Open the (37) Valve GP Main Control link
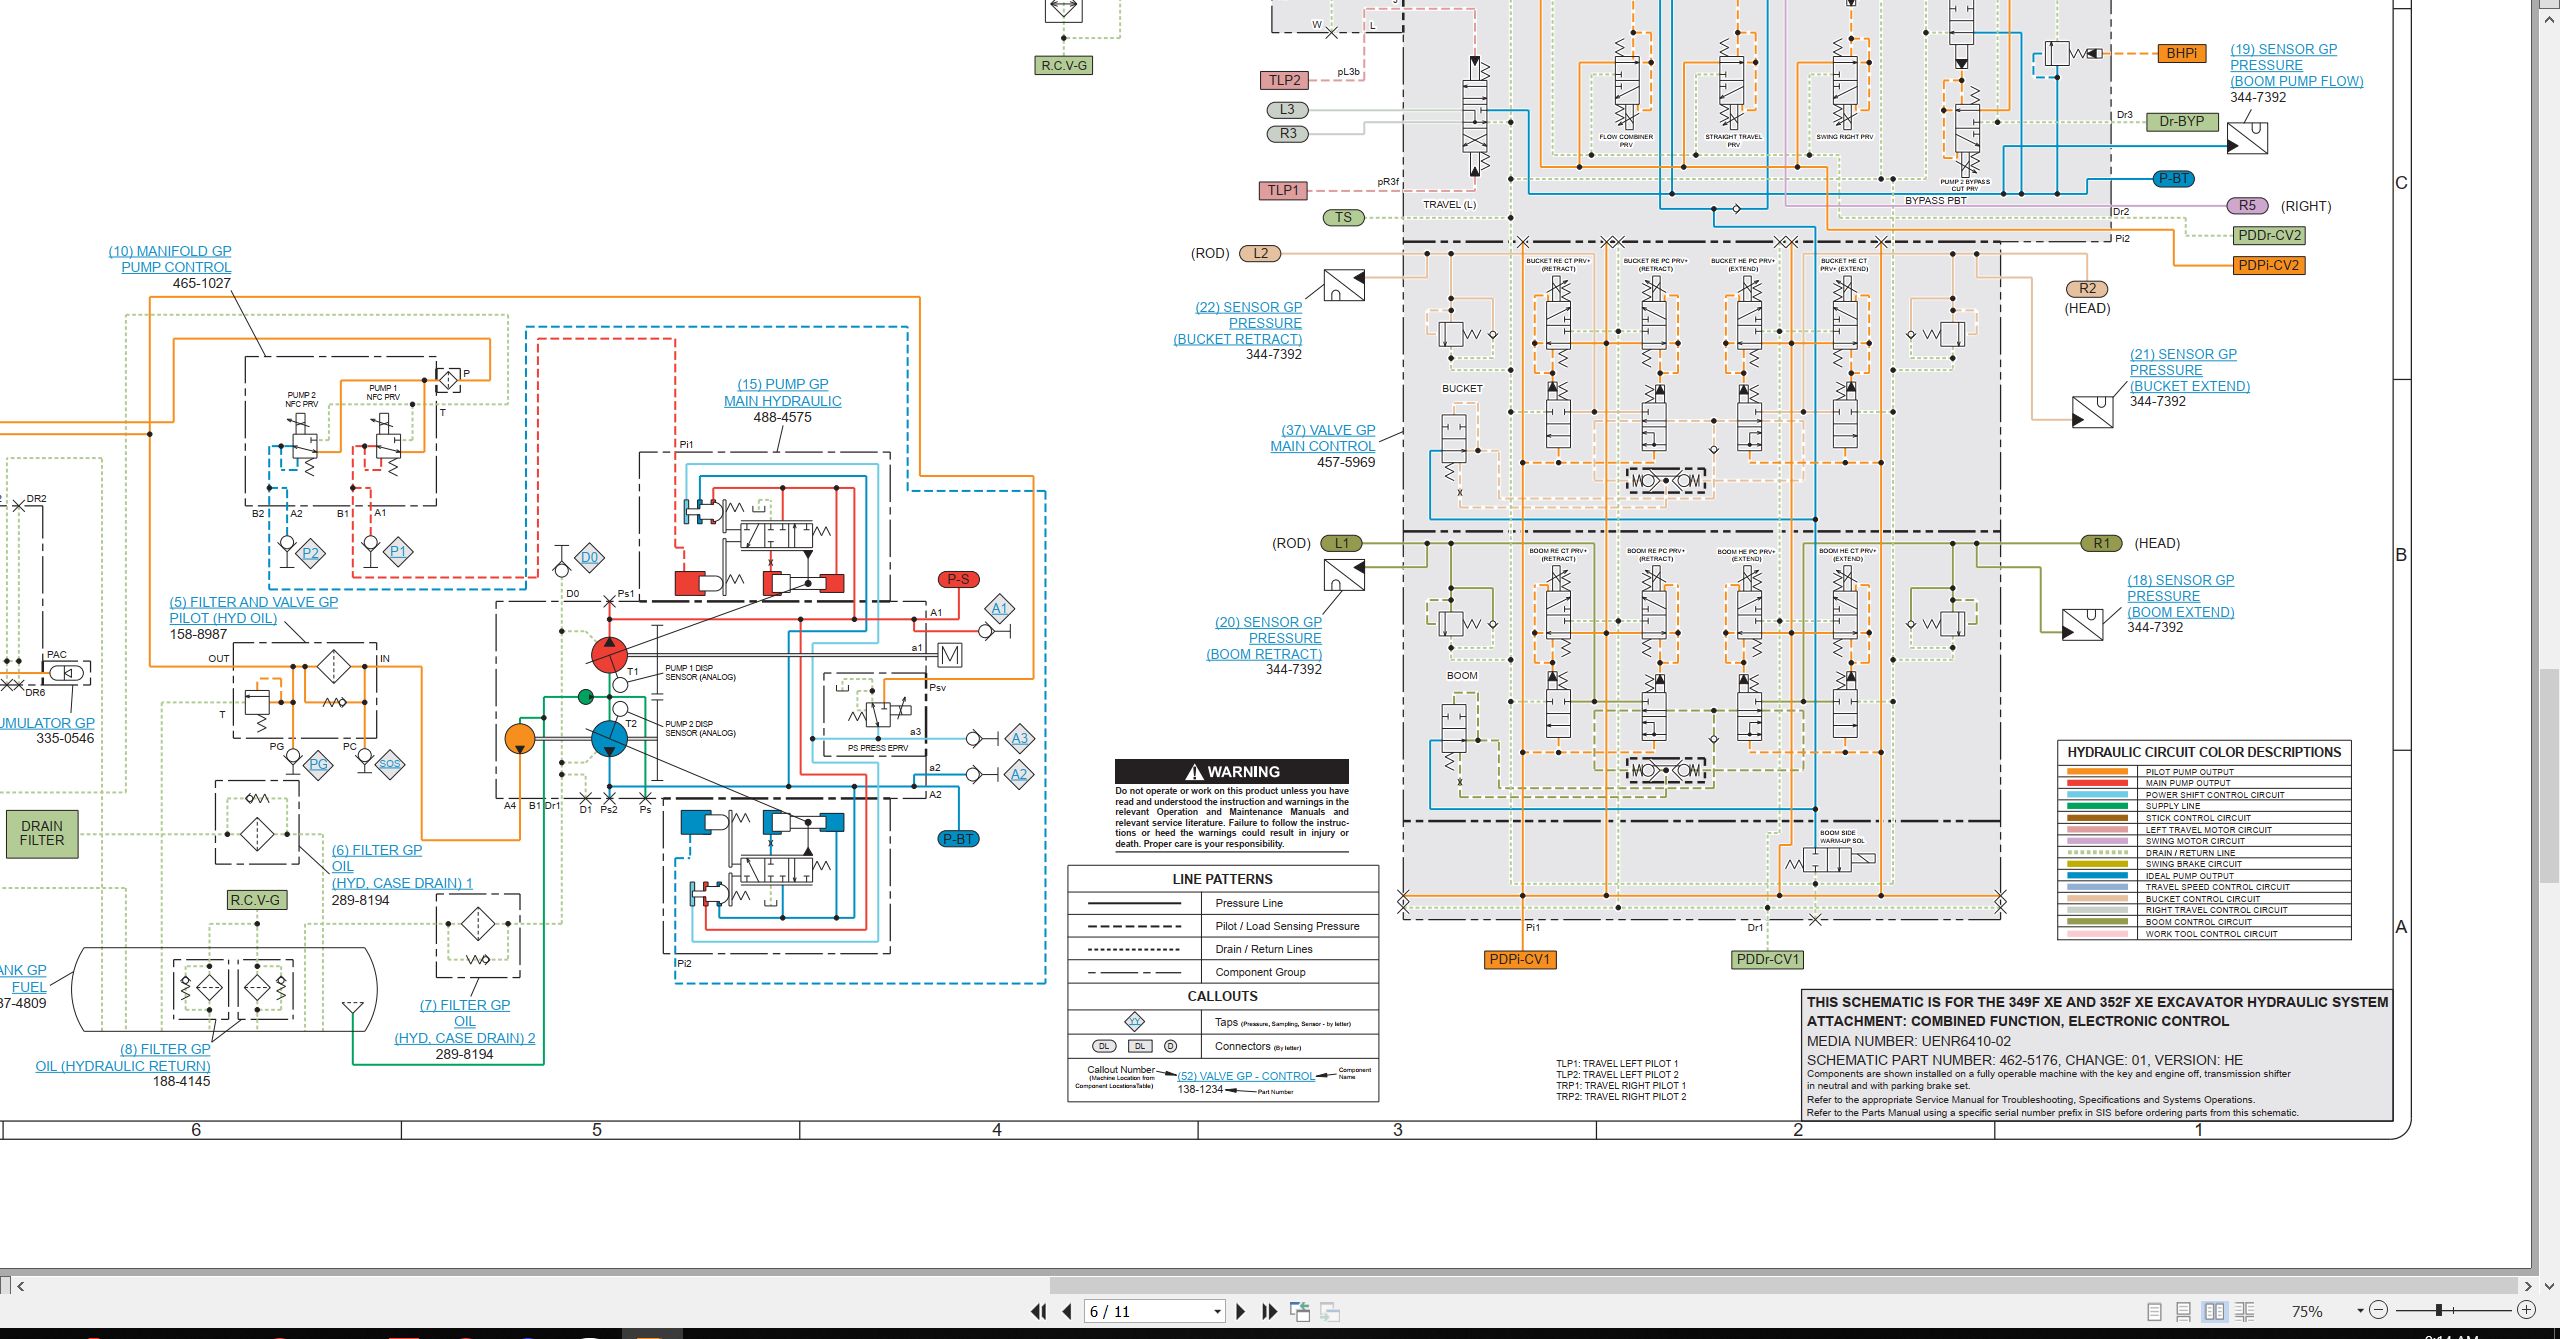The image size is (2560, 1339). pos(1322,438)
